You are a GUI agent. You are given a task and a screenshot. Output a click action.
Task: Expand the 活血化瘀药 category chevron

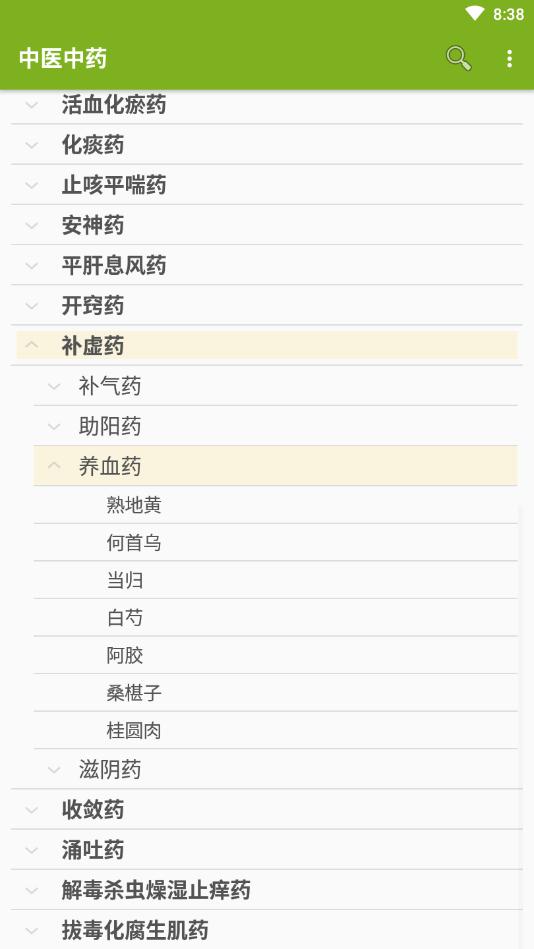tap(32, 105)
